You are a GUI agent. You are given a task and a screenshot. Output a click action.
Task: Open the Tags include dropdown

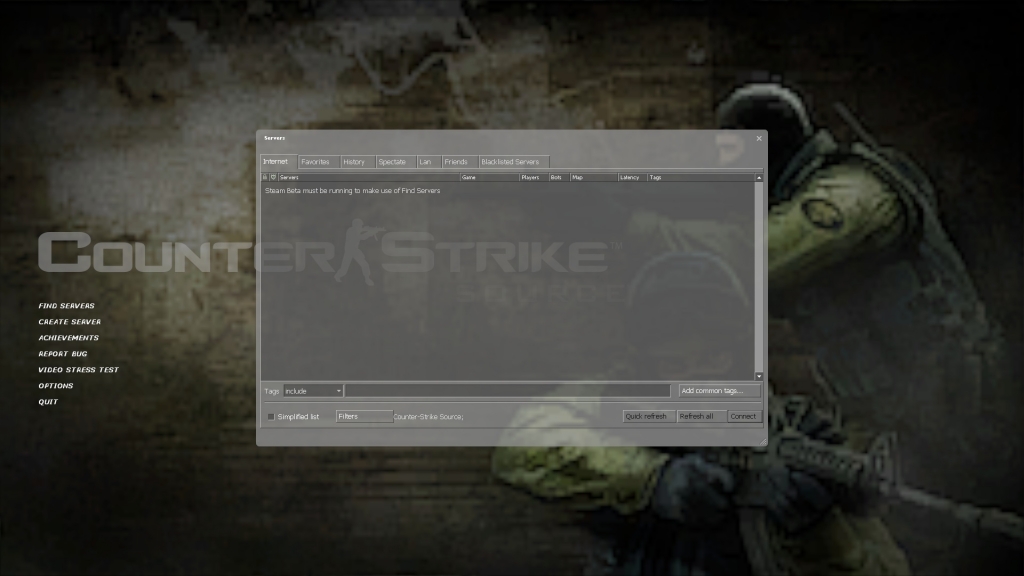tap(313, 391)
